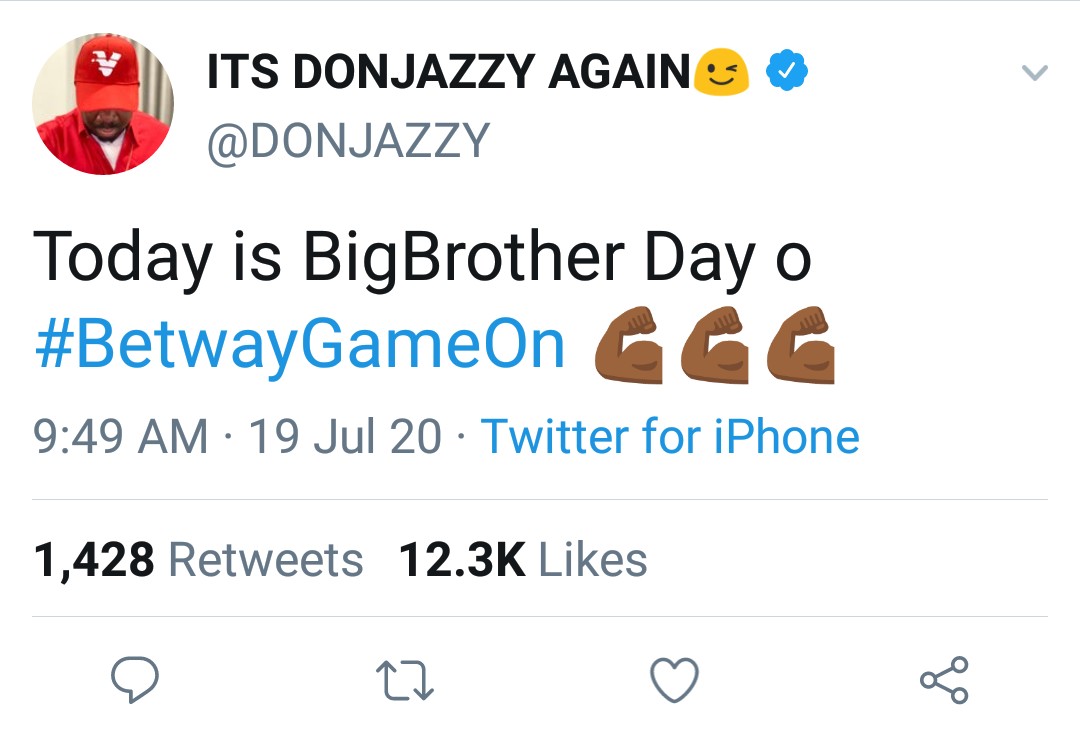Click the Twitter for iPhone source link
Viewport: 1080px width, 743px height.
click(x=670, y=437)
